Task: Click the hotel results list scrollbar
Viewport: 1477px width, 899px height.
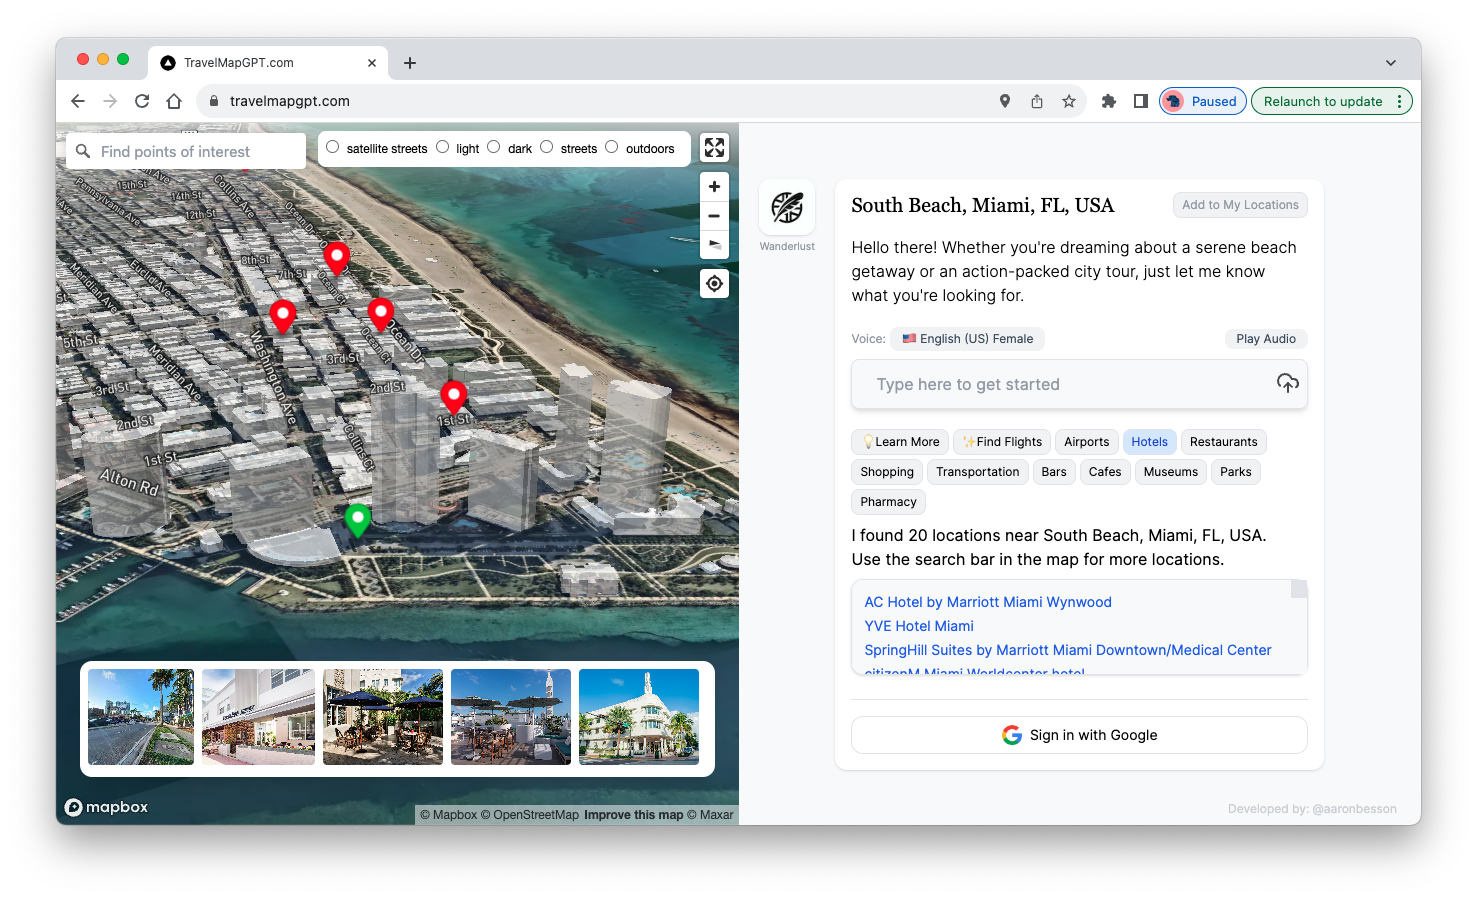Action: 1298,590
